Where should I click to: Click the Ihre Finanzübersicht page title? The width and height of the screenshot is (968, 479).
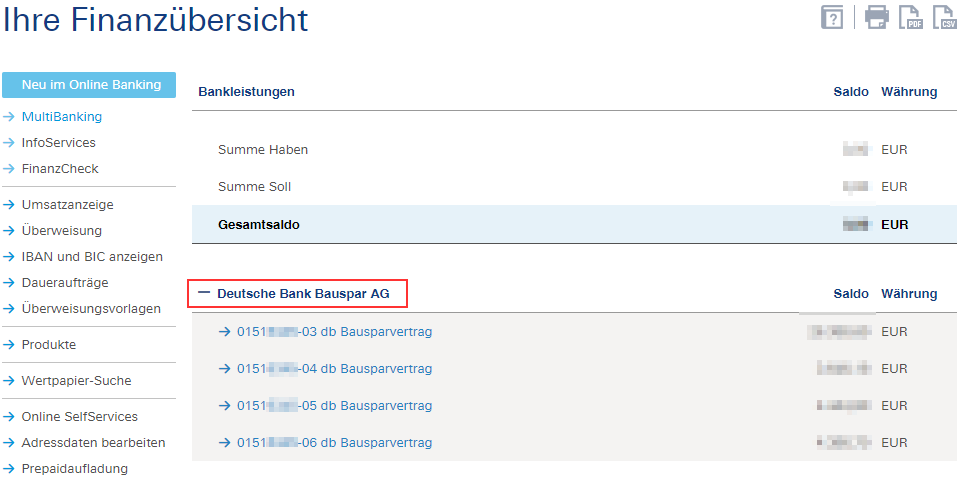point(156,19)
